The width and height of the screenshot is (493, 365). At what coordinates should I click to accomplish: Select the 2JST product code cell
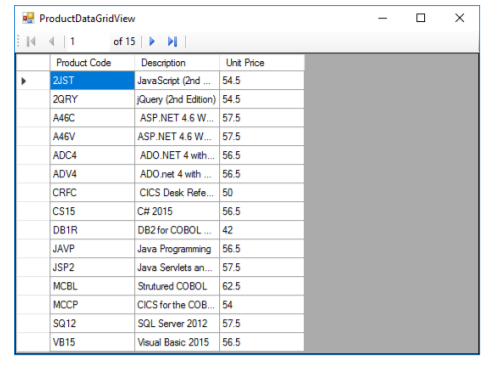pos(92,80)
